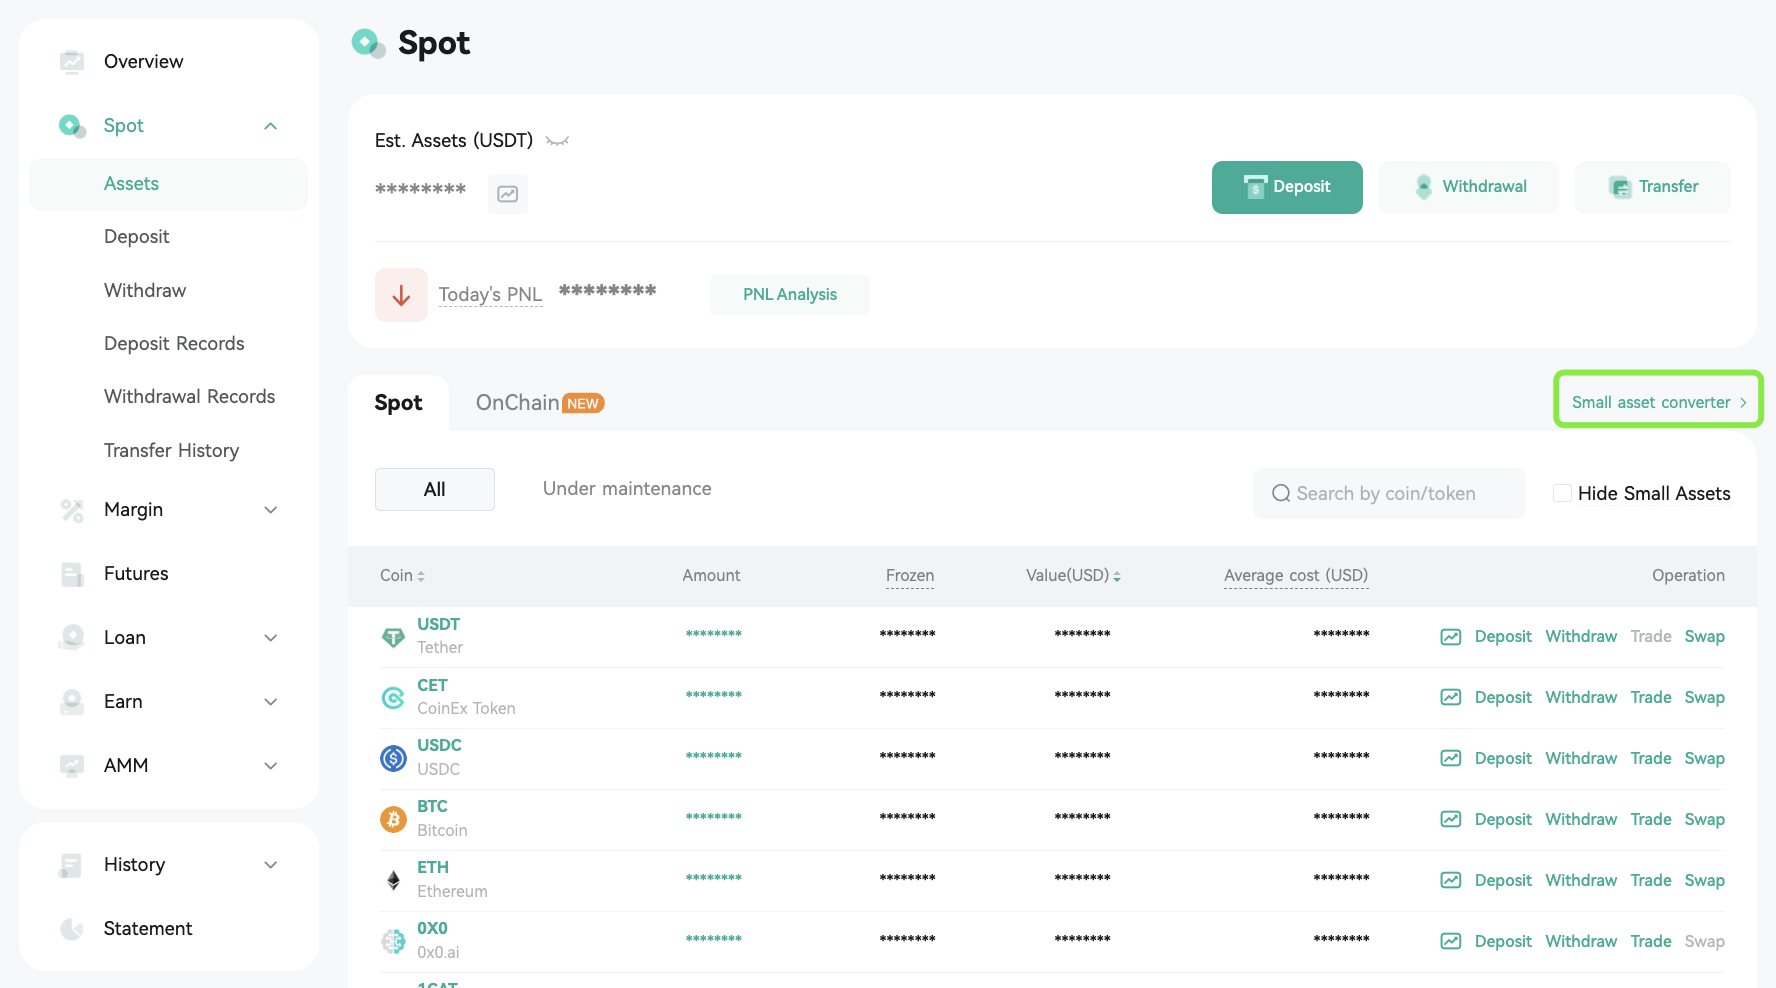Open Withdrawal Records in the sidebar

coord(189,397)
